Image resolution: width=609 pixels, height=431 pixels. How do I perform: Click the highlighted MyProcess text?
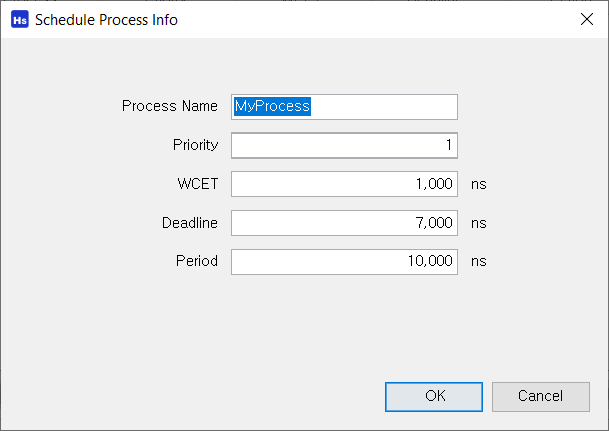tap(272, 106)
